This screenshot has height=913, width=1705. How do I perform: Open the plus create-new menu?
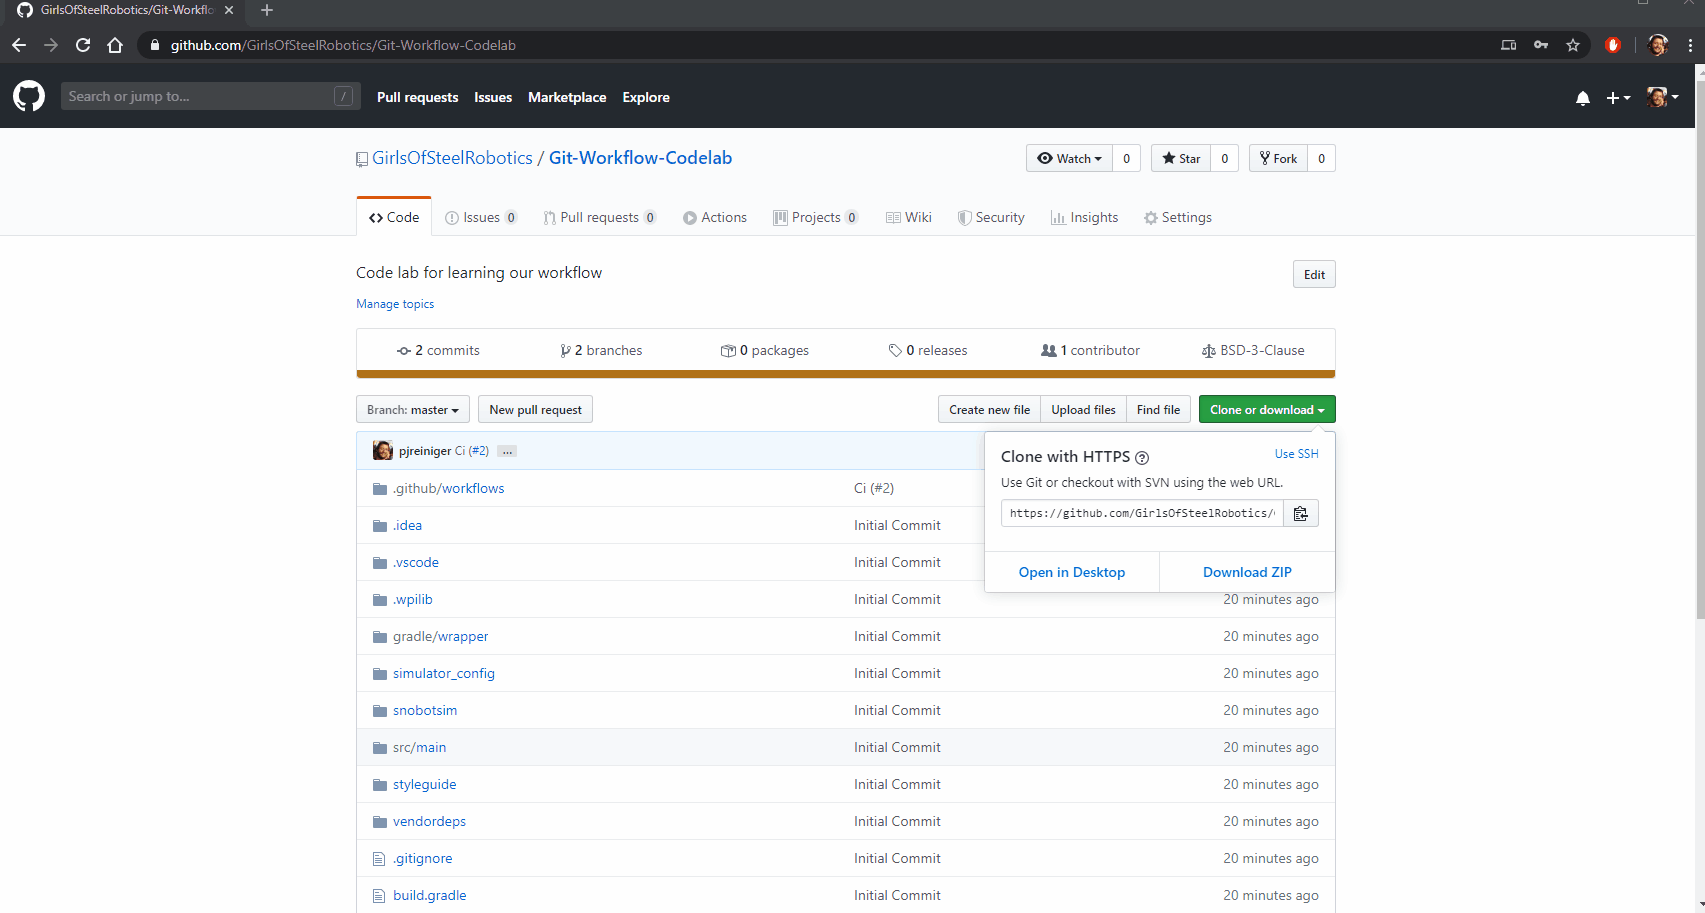(1618, 98)
